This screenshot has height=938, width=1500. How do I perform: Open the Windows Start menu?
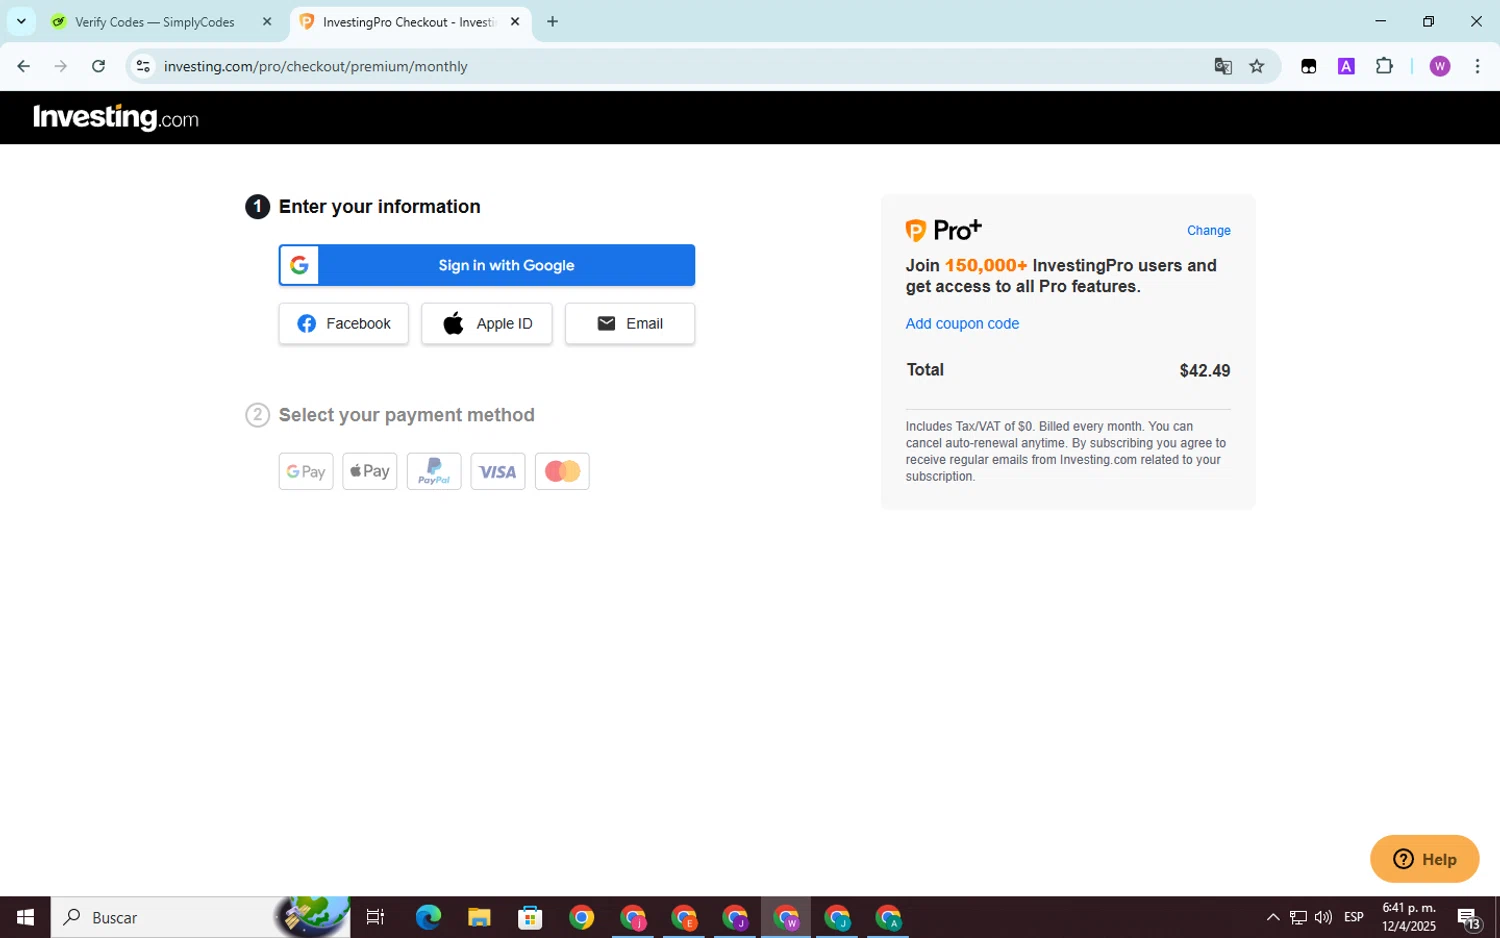click(25, 917)
